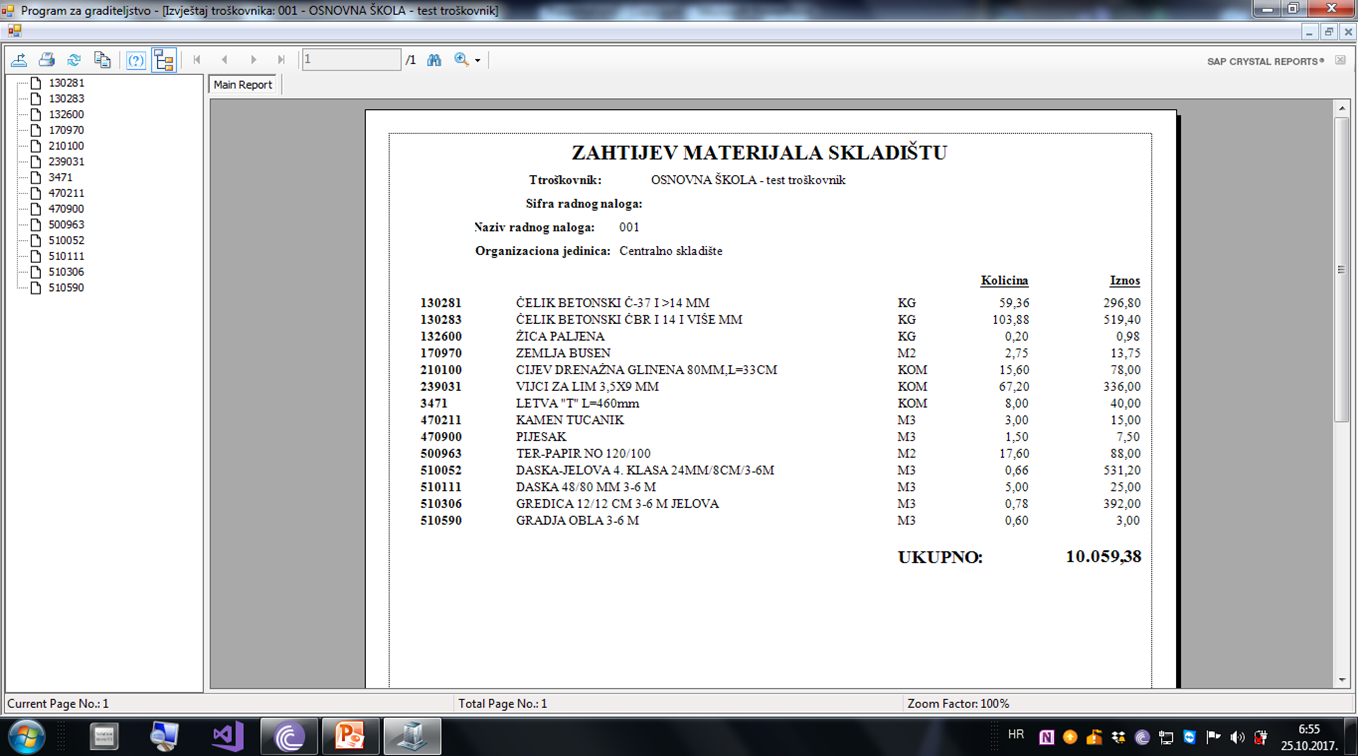Select tree item 470900

[x=66, y=209]
